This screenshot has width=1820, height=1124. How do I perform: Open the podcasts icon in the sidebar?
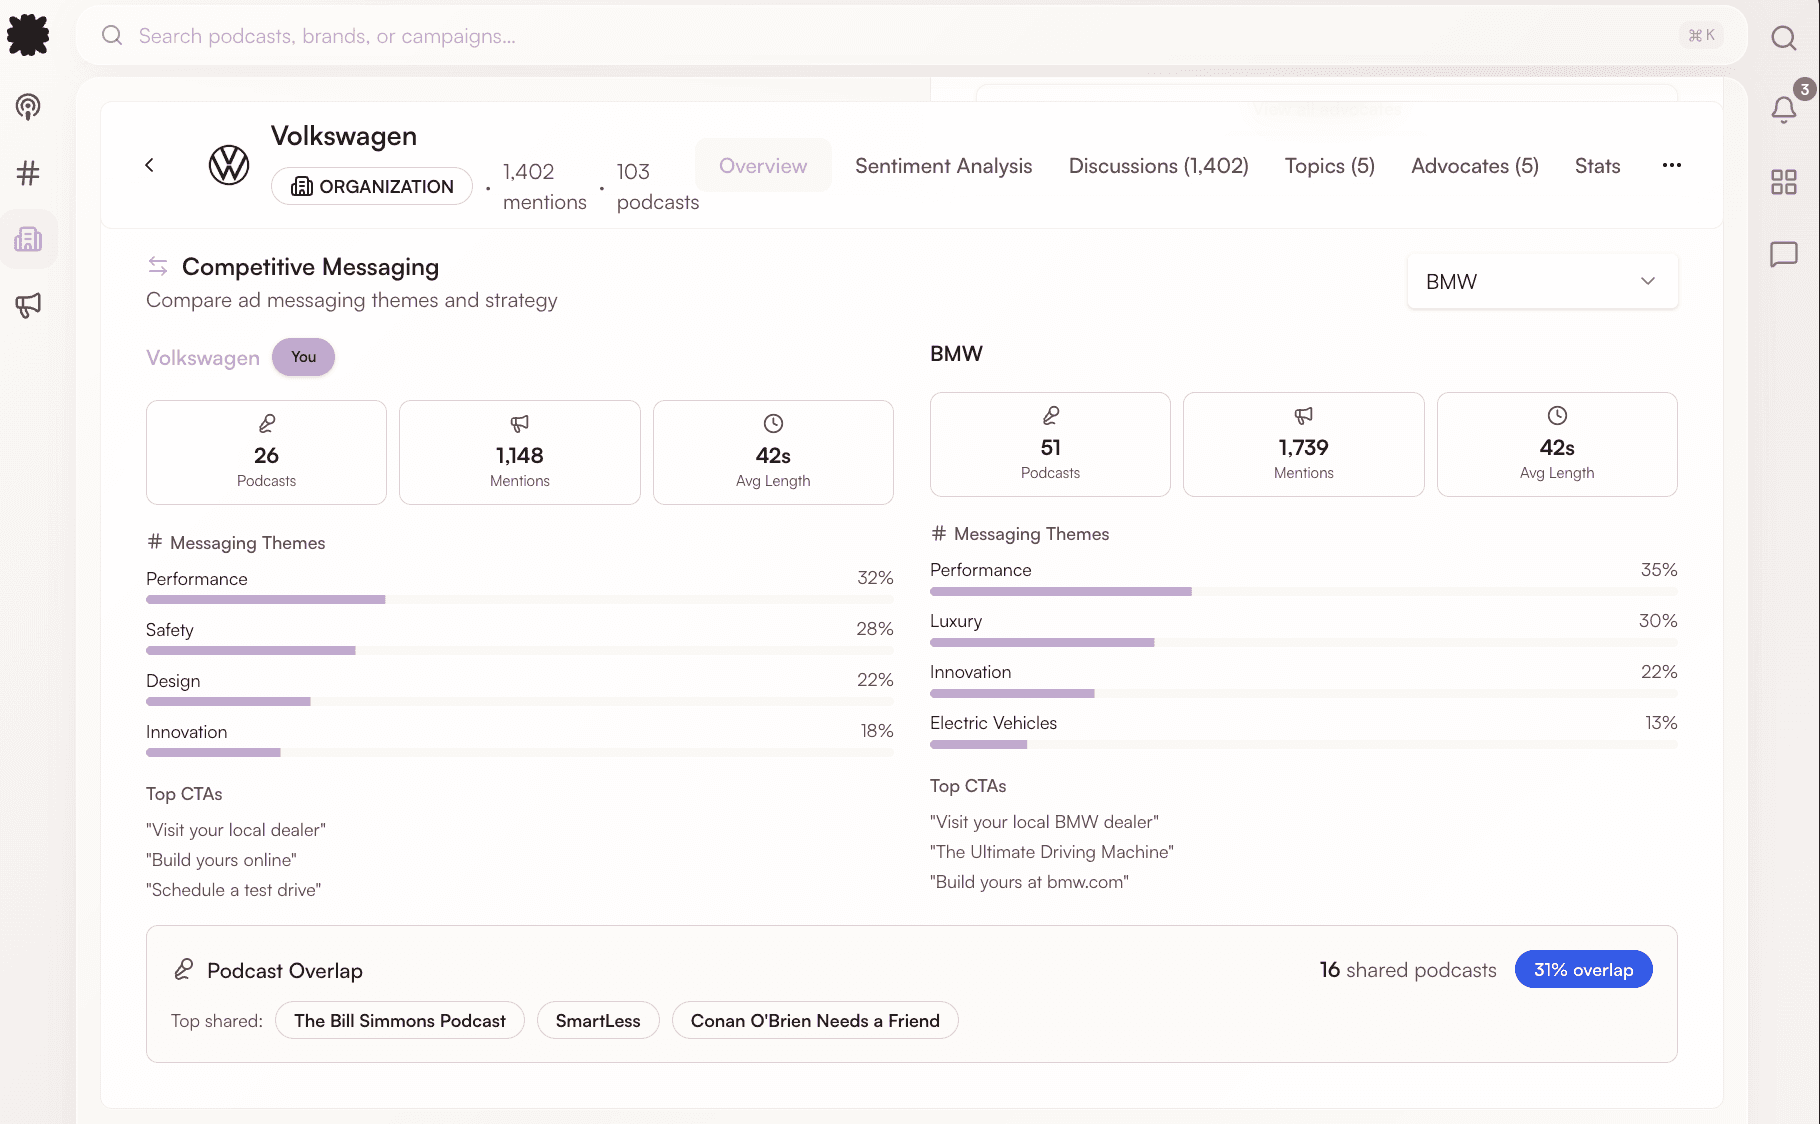tap(28, 106)
